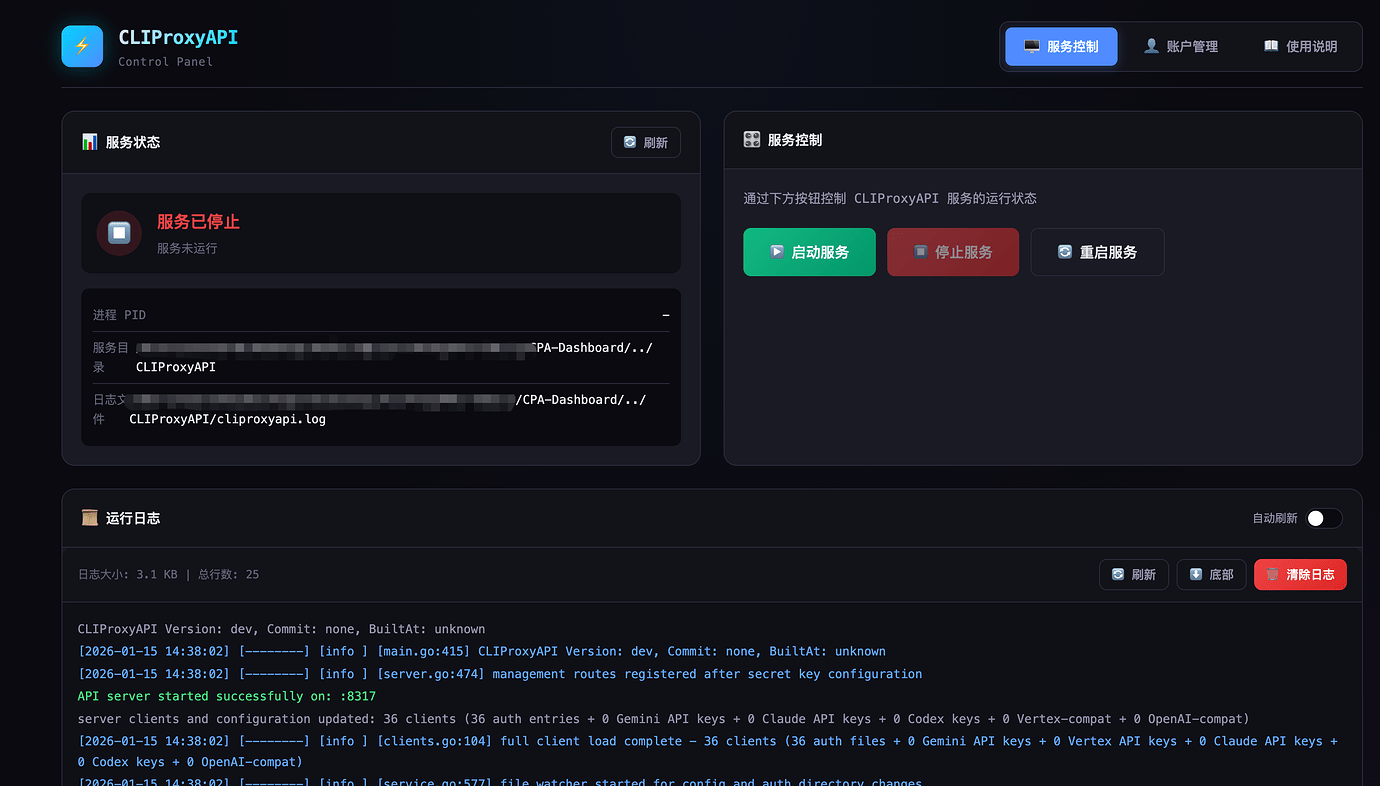Image resolution: width=1380 pixels, height=786 pixels.
Task: Clear logs with 清除日志 button
Action: pos(1300,574)
